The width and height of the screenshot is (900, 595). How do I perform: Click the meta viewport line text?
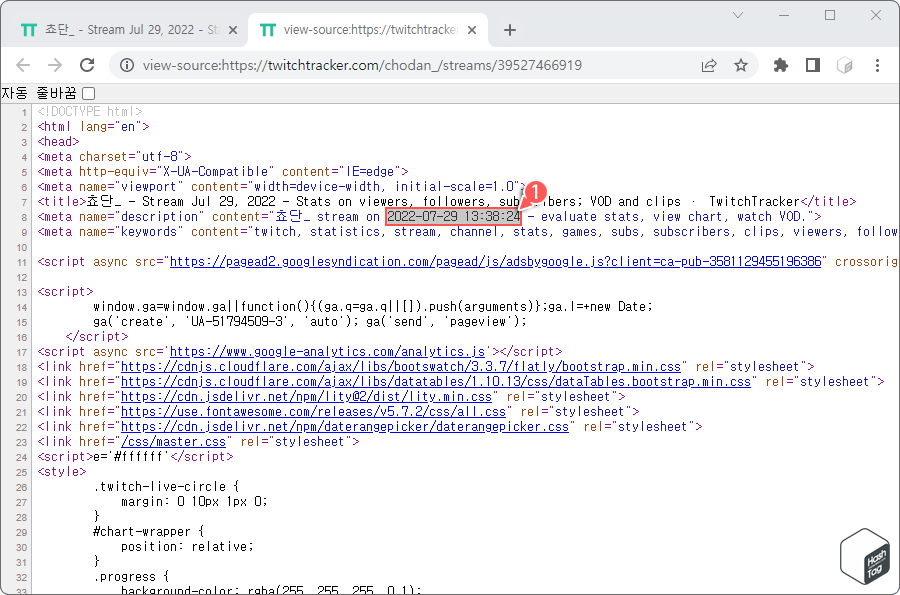pyautogui.click(x=281, y=186)
